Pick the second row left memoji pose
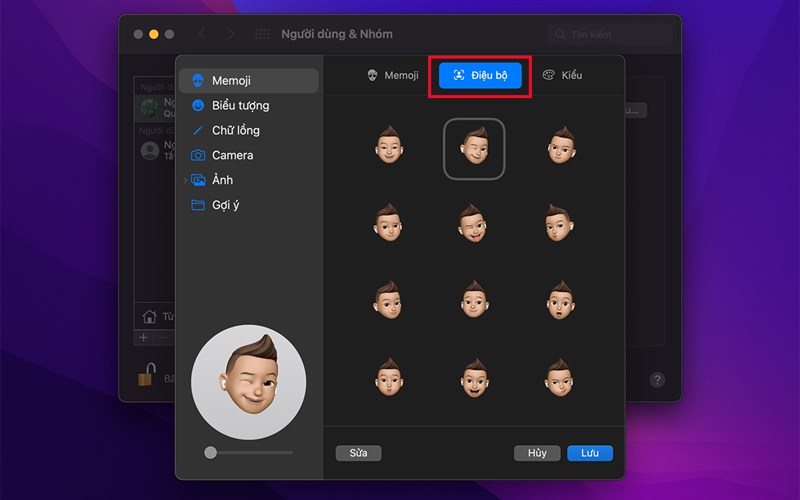Viewport: 800px width, 500px height. 388,223
